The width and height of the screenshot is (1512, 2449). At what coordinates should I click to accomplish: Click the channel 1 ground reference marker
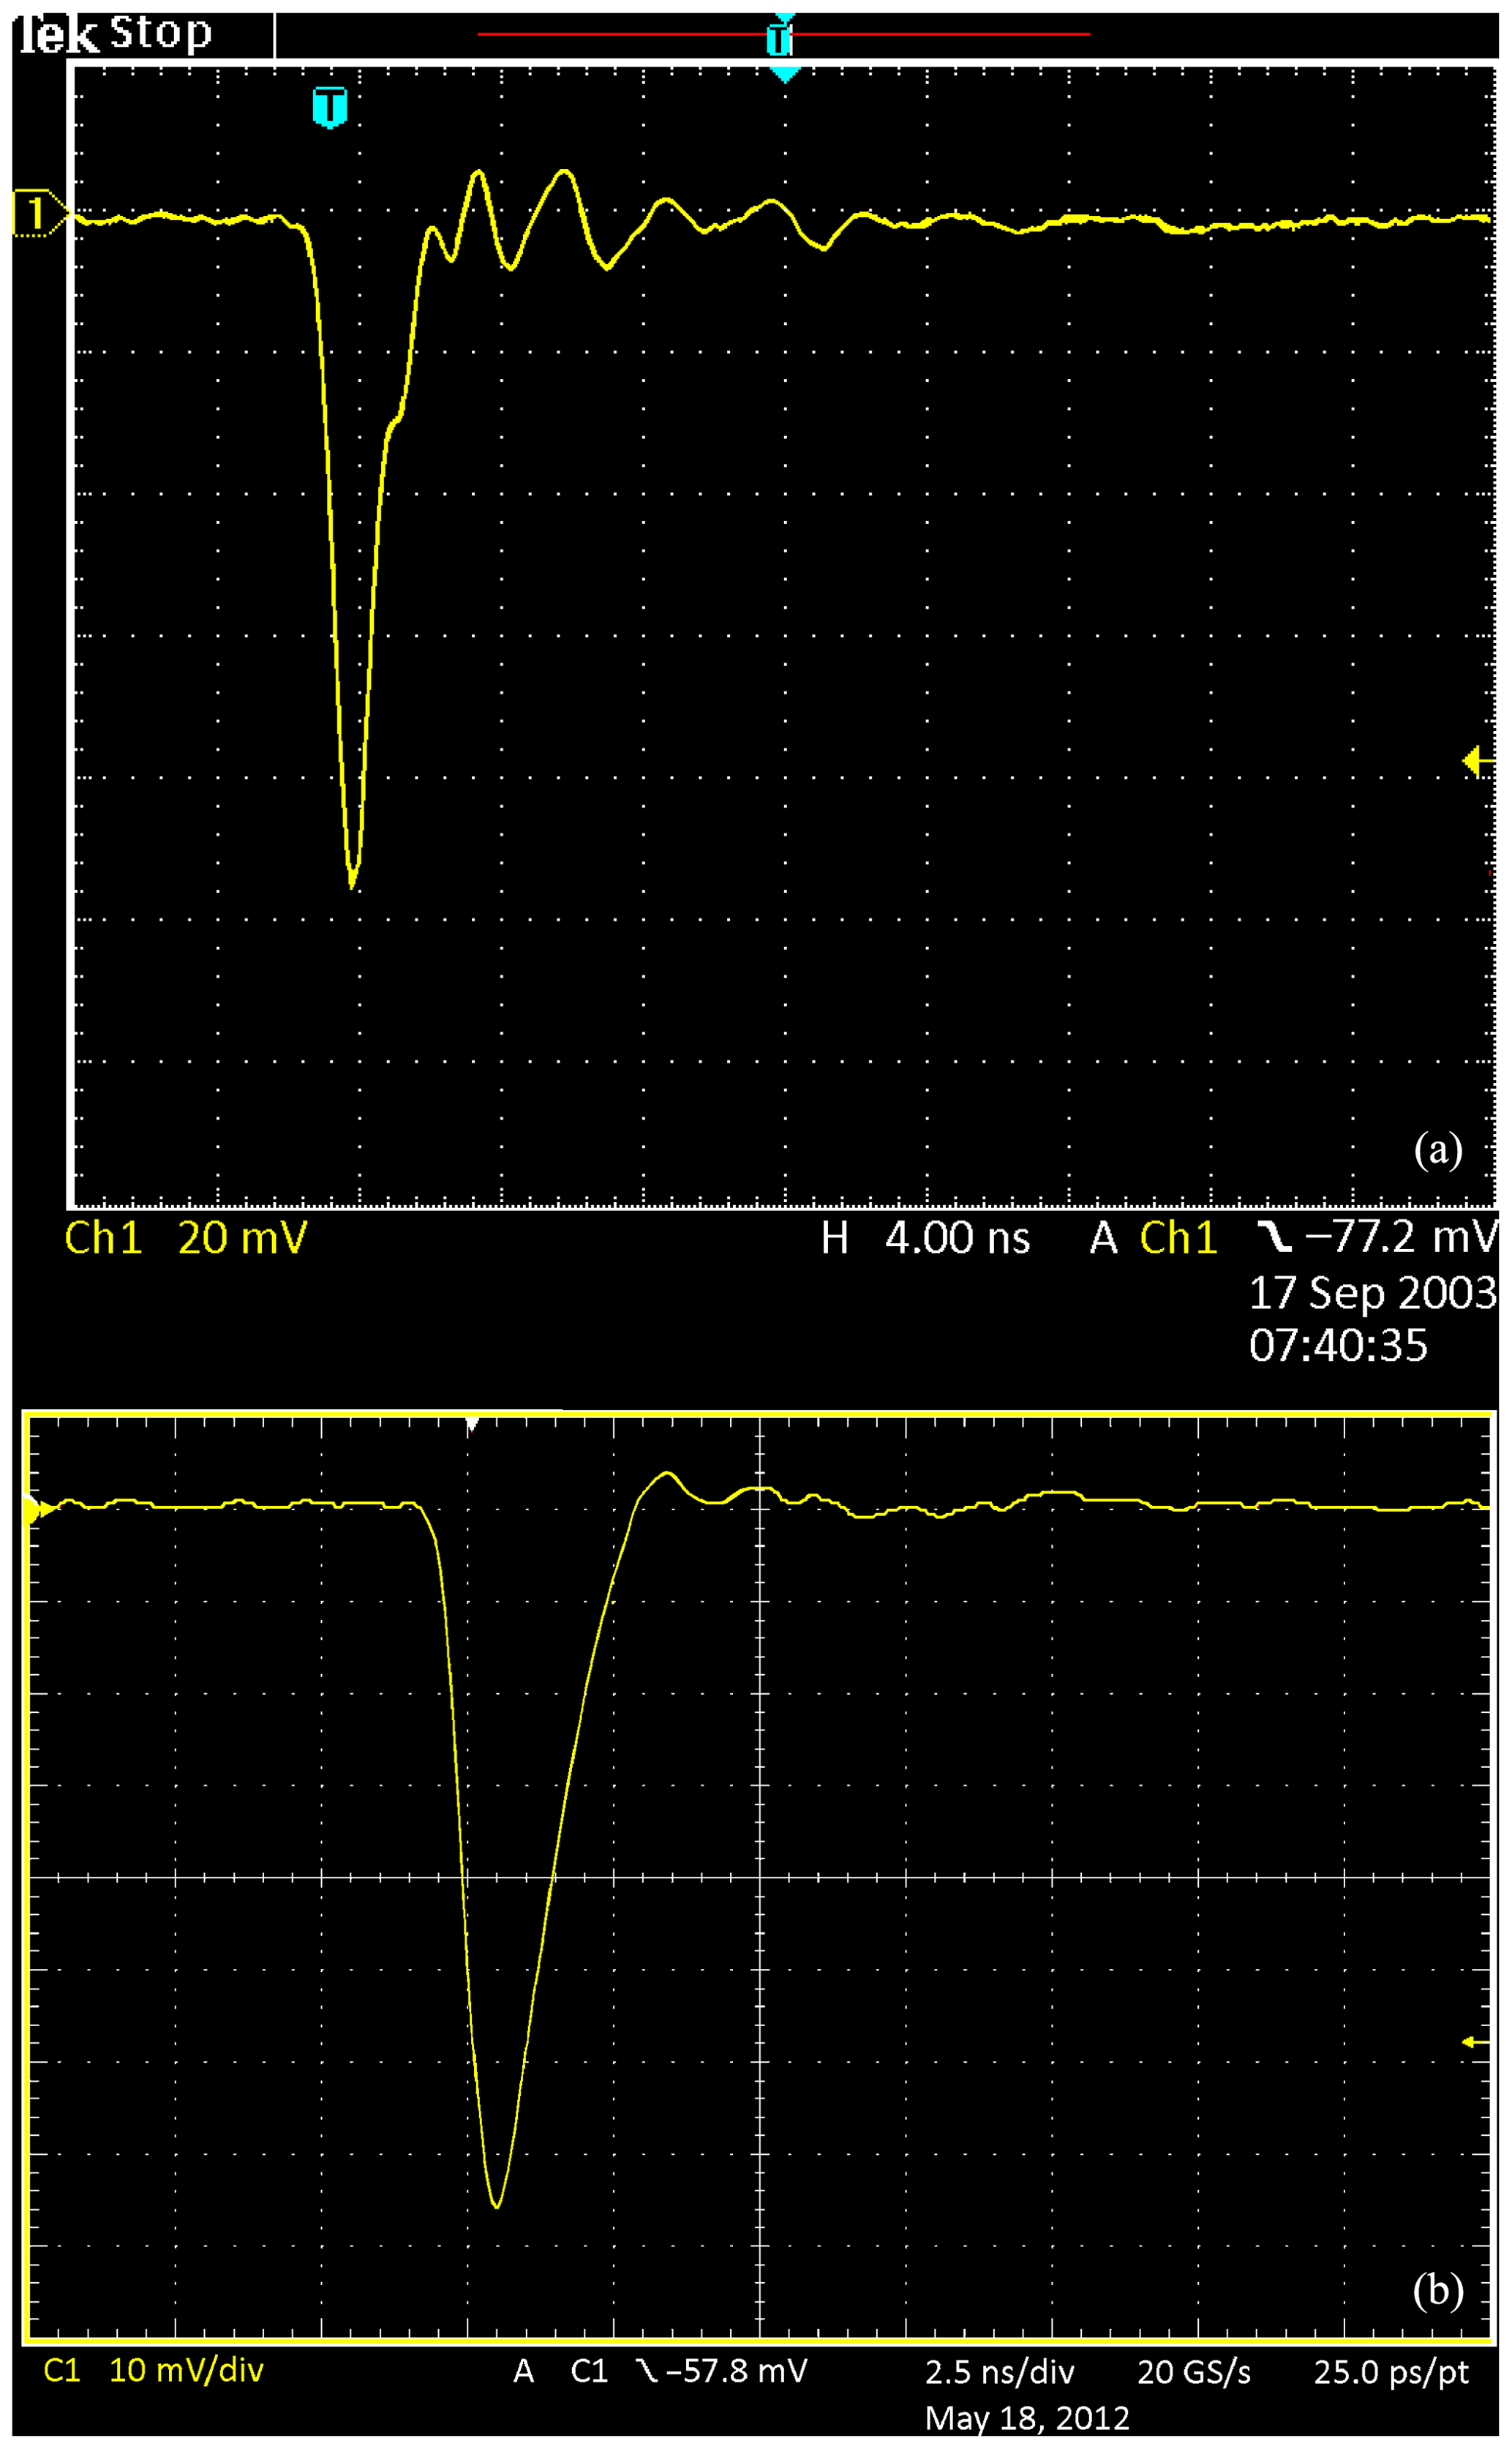(35, 213)
